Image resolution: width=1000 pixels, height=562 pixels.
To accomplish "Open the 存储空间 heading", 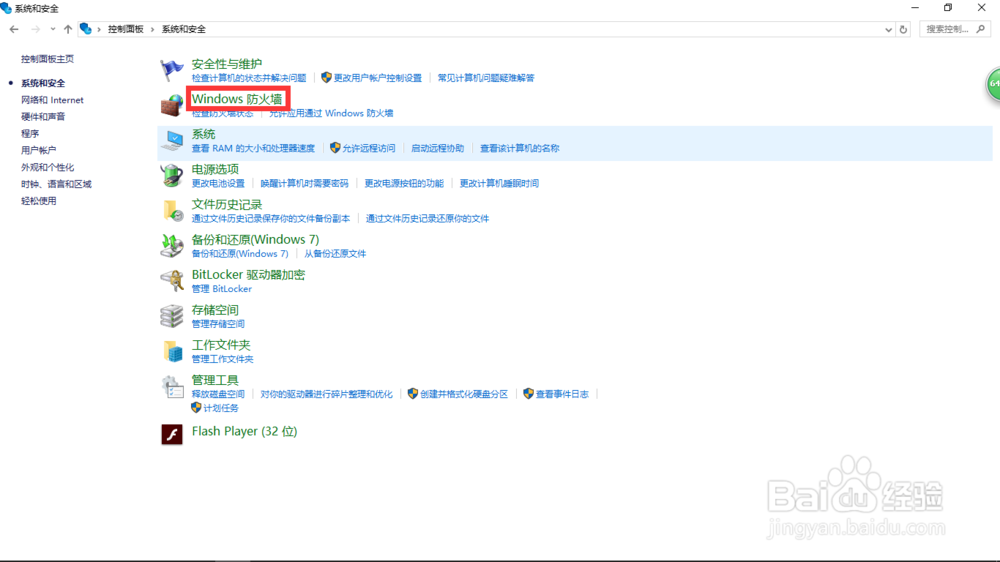I will click(x=215, y=309).
